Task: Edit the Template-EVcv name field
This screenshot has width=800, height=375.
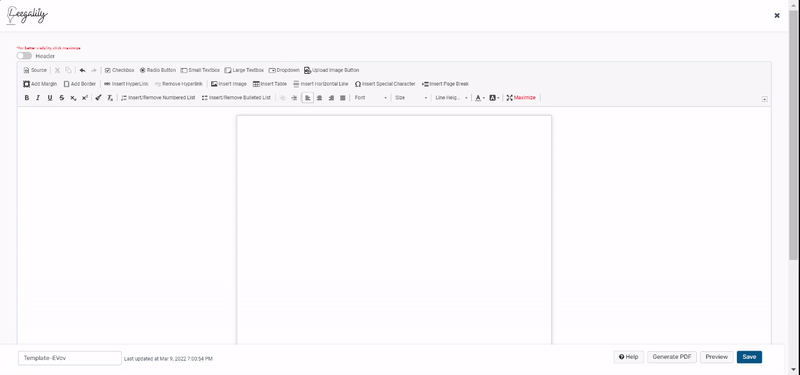Action: tap(70, 358)
